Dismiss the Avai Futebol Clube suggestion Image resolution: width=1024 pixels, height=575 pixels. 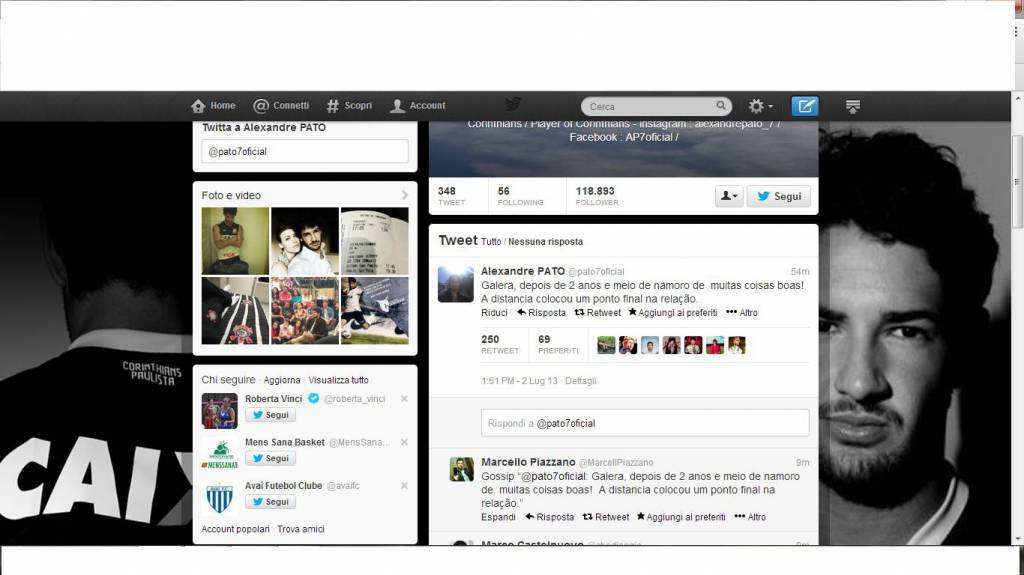[x=404, y=485]
